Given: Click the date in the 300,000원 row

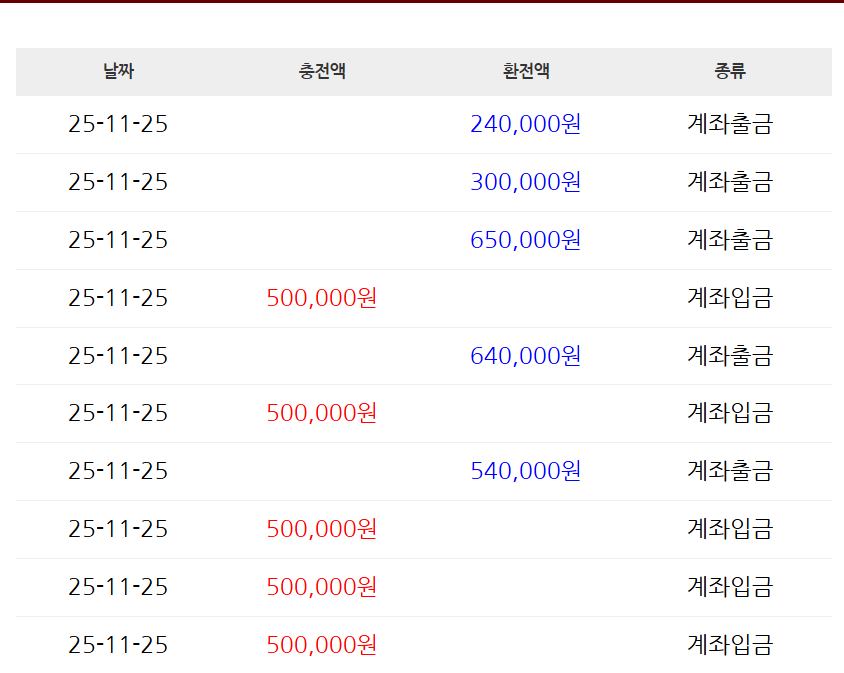Looking at the screenshot, I should [118, 182].
